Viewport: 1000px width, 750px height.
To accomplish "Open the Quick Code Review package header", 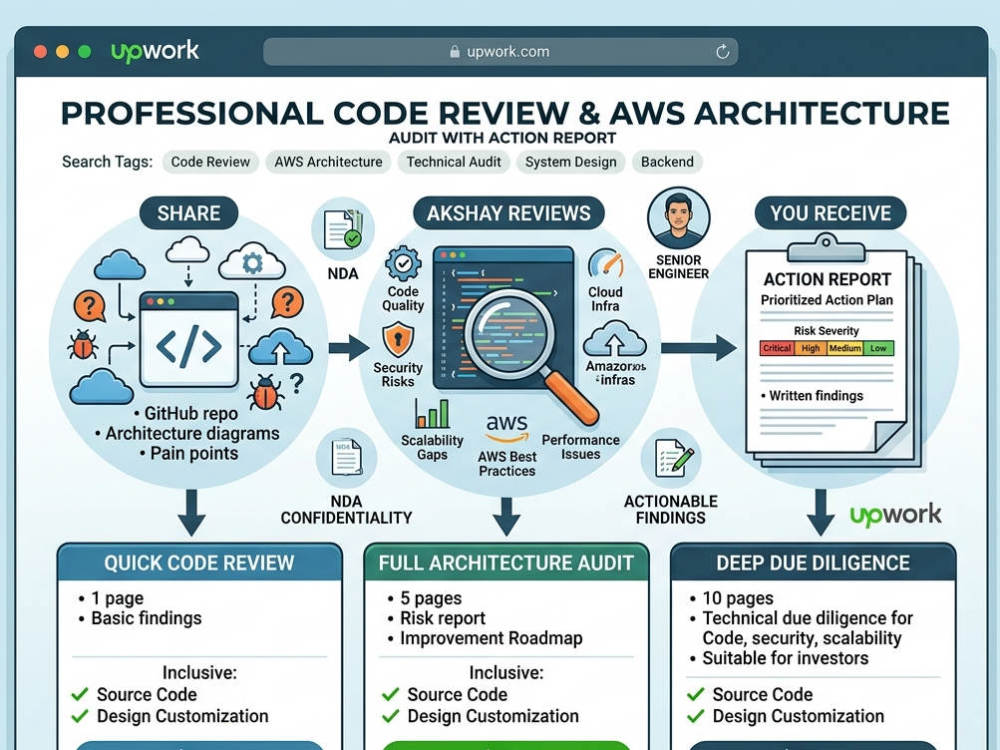I will pyautogui.click(x=200, y=562).
